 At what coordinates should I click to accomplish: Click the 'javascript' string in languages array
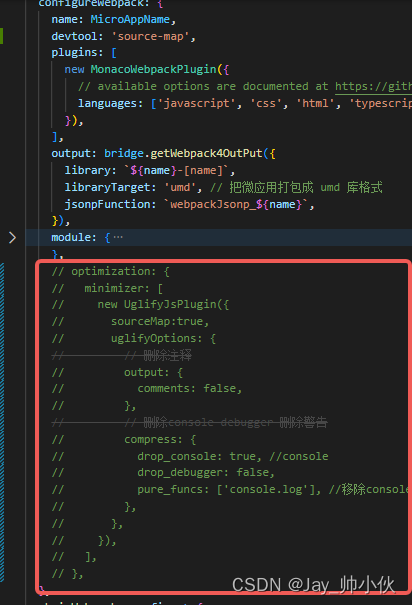[196, 103]
